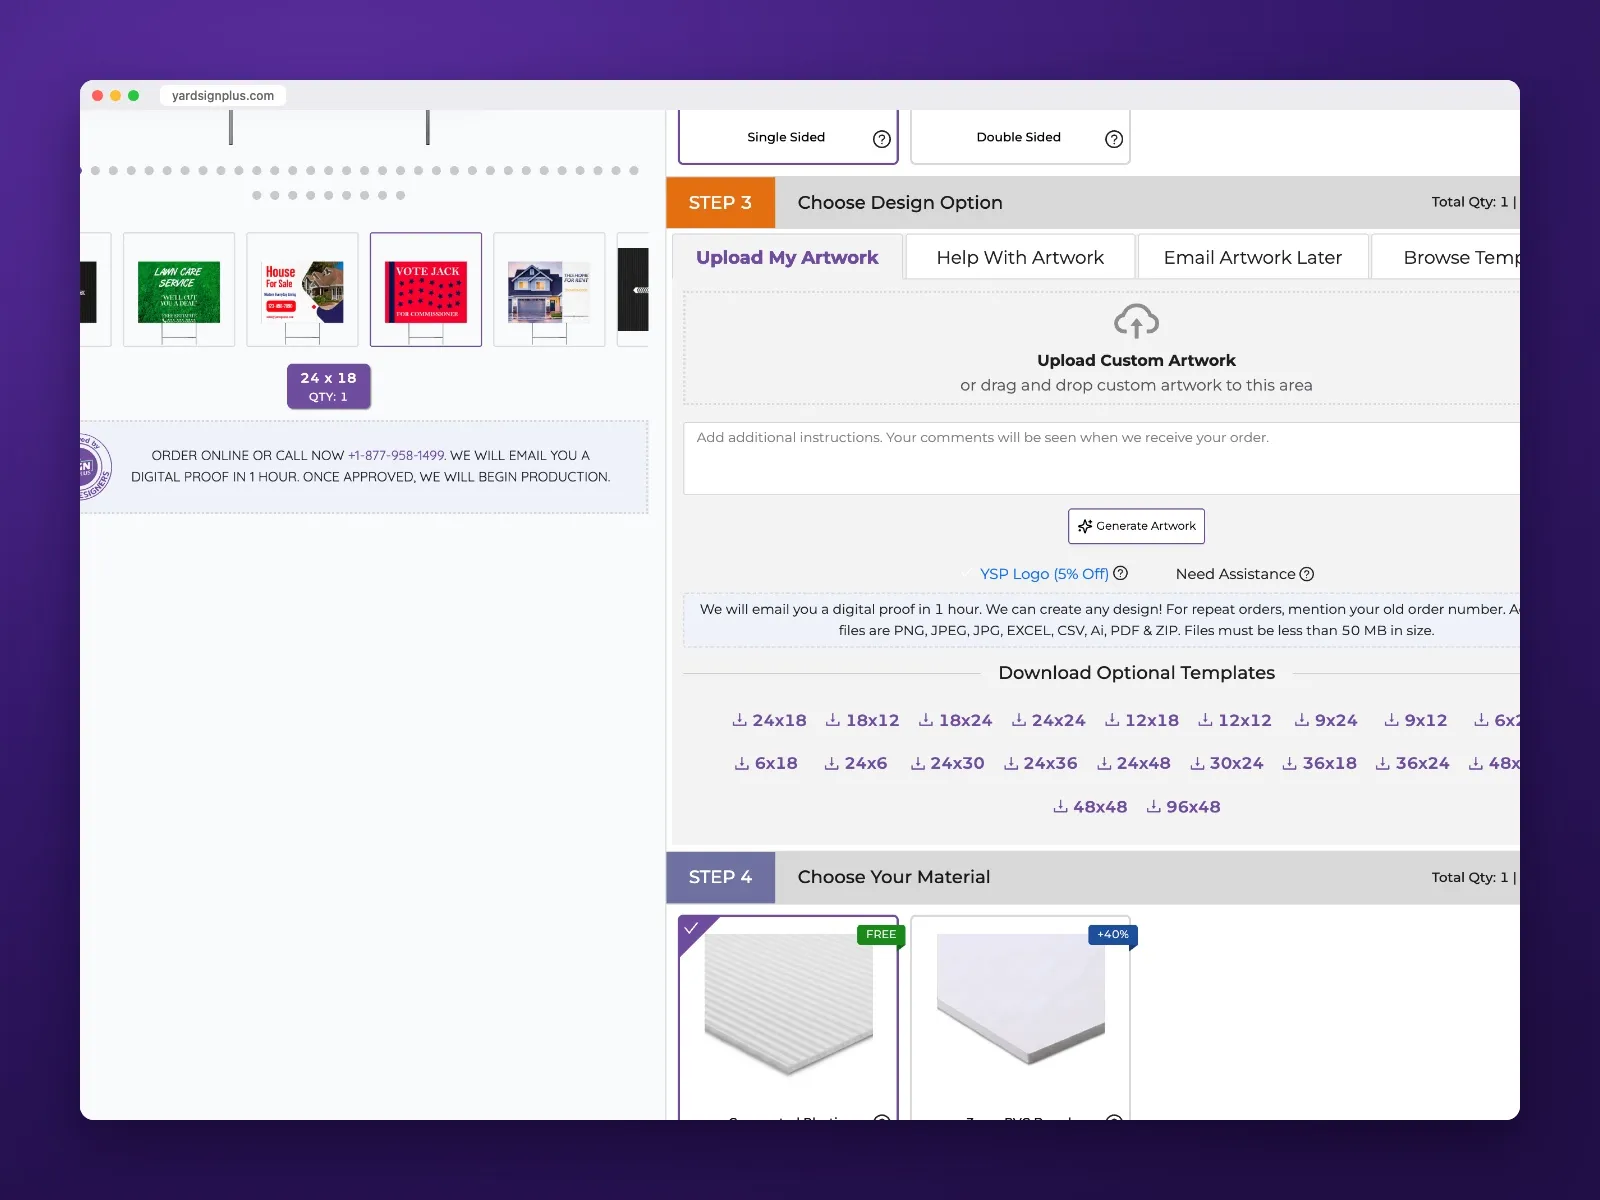Select the FREE corrugated plastic material
Viewport: 1600px width, 1200px height.
(788, 1017)
